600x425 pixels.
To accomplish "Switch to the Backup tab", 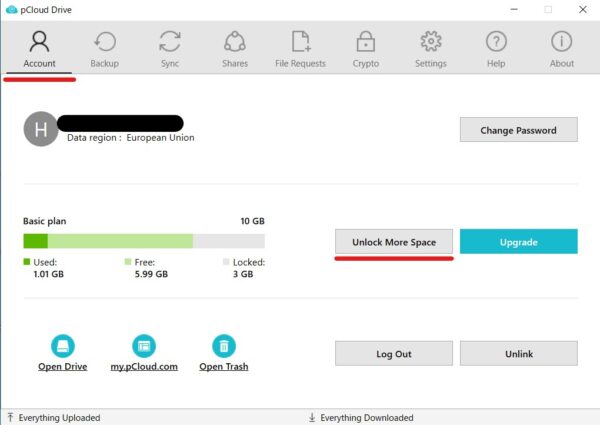I will click(x=104, y=49).
